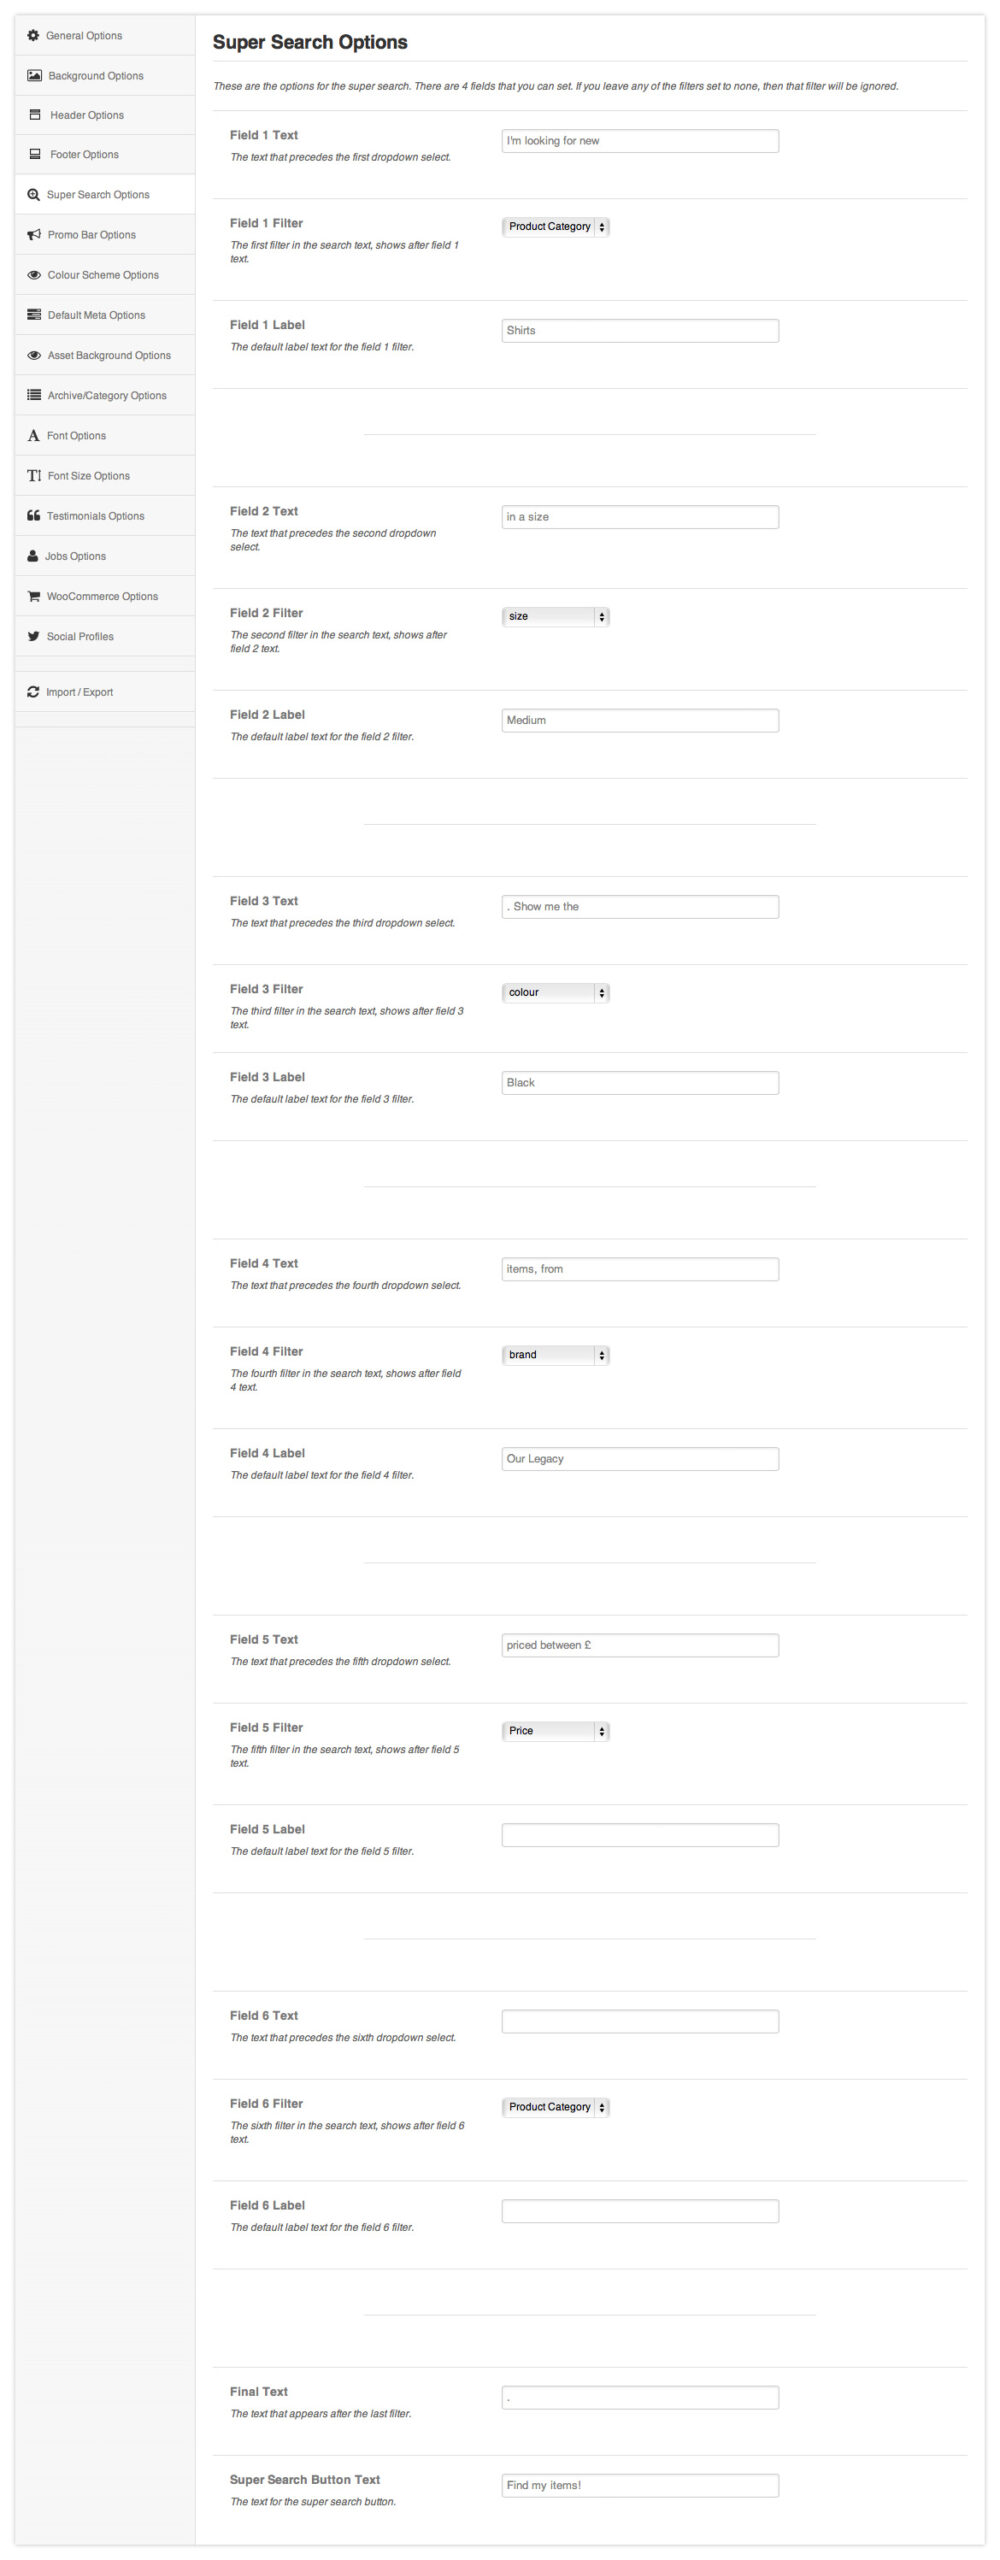Click the Import / Export refresh icon
The height and width of the screenshot is (2560, 1000).
point(33,692)
